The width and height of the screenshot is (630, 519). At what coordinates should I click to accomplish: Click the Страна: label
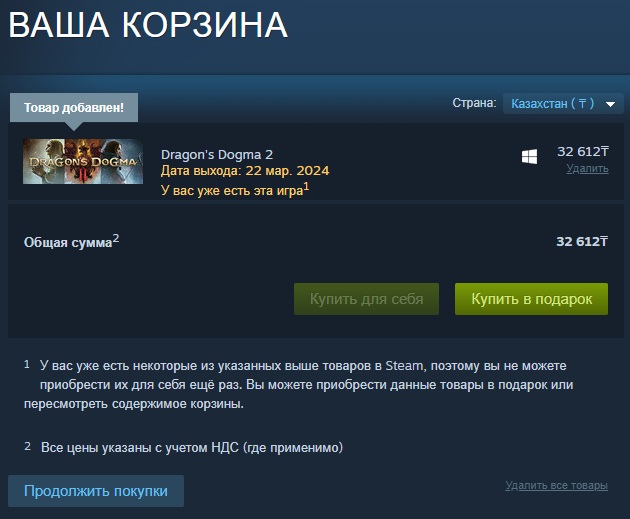pos(475,103)
